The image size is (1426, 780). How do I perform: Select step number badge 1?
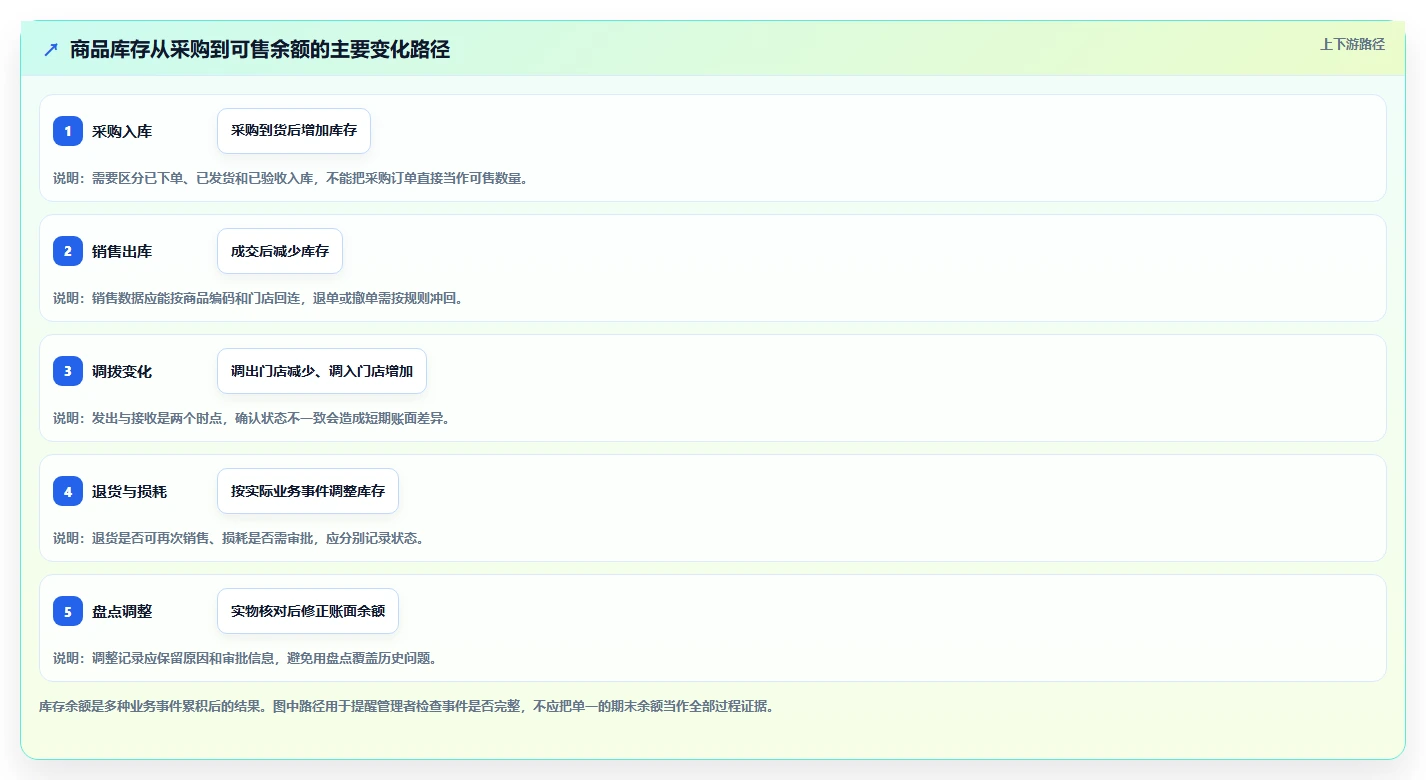tap(68, 131)
